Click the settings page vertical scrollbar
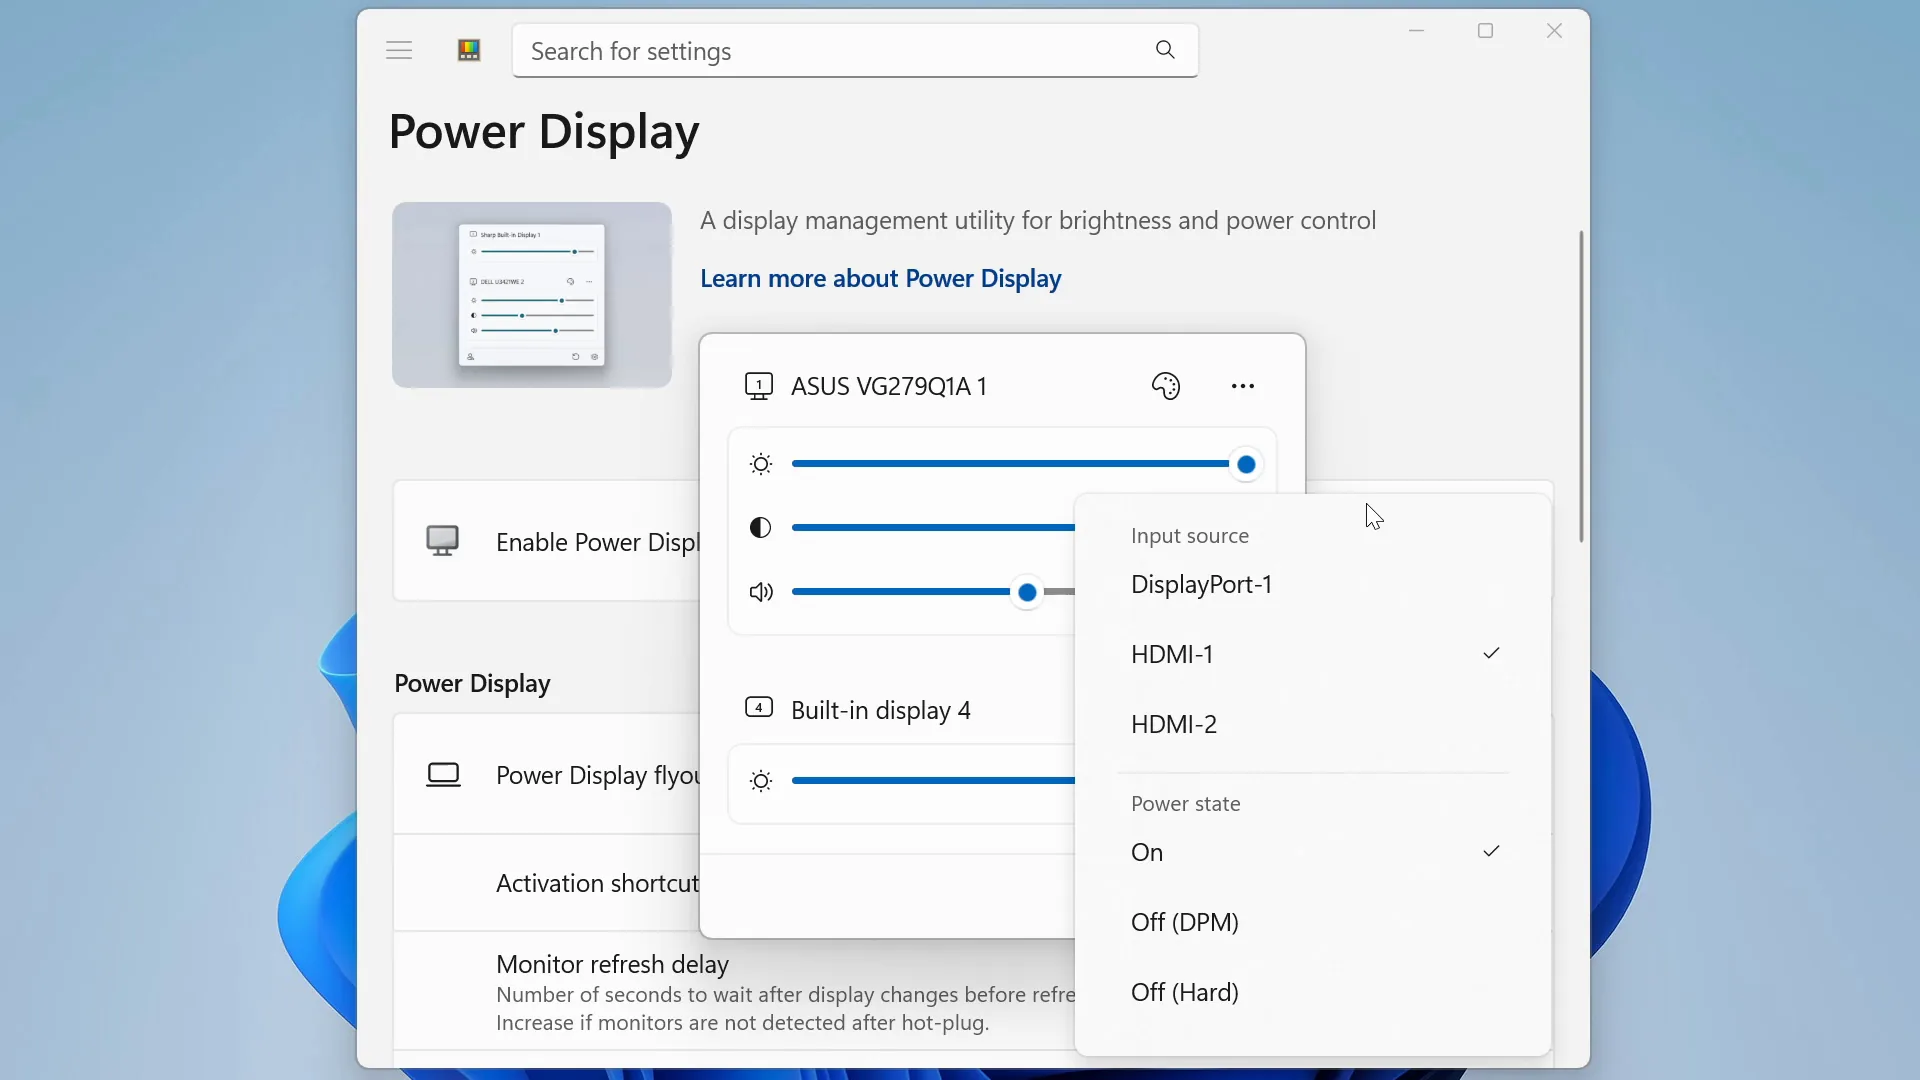 click(x=1581, y=386)
